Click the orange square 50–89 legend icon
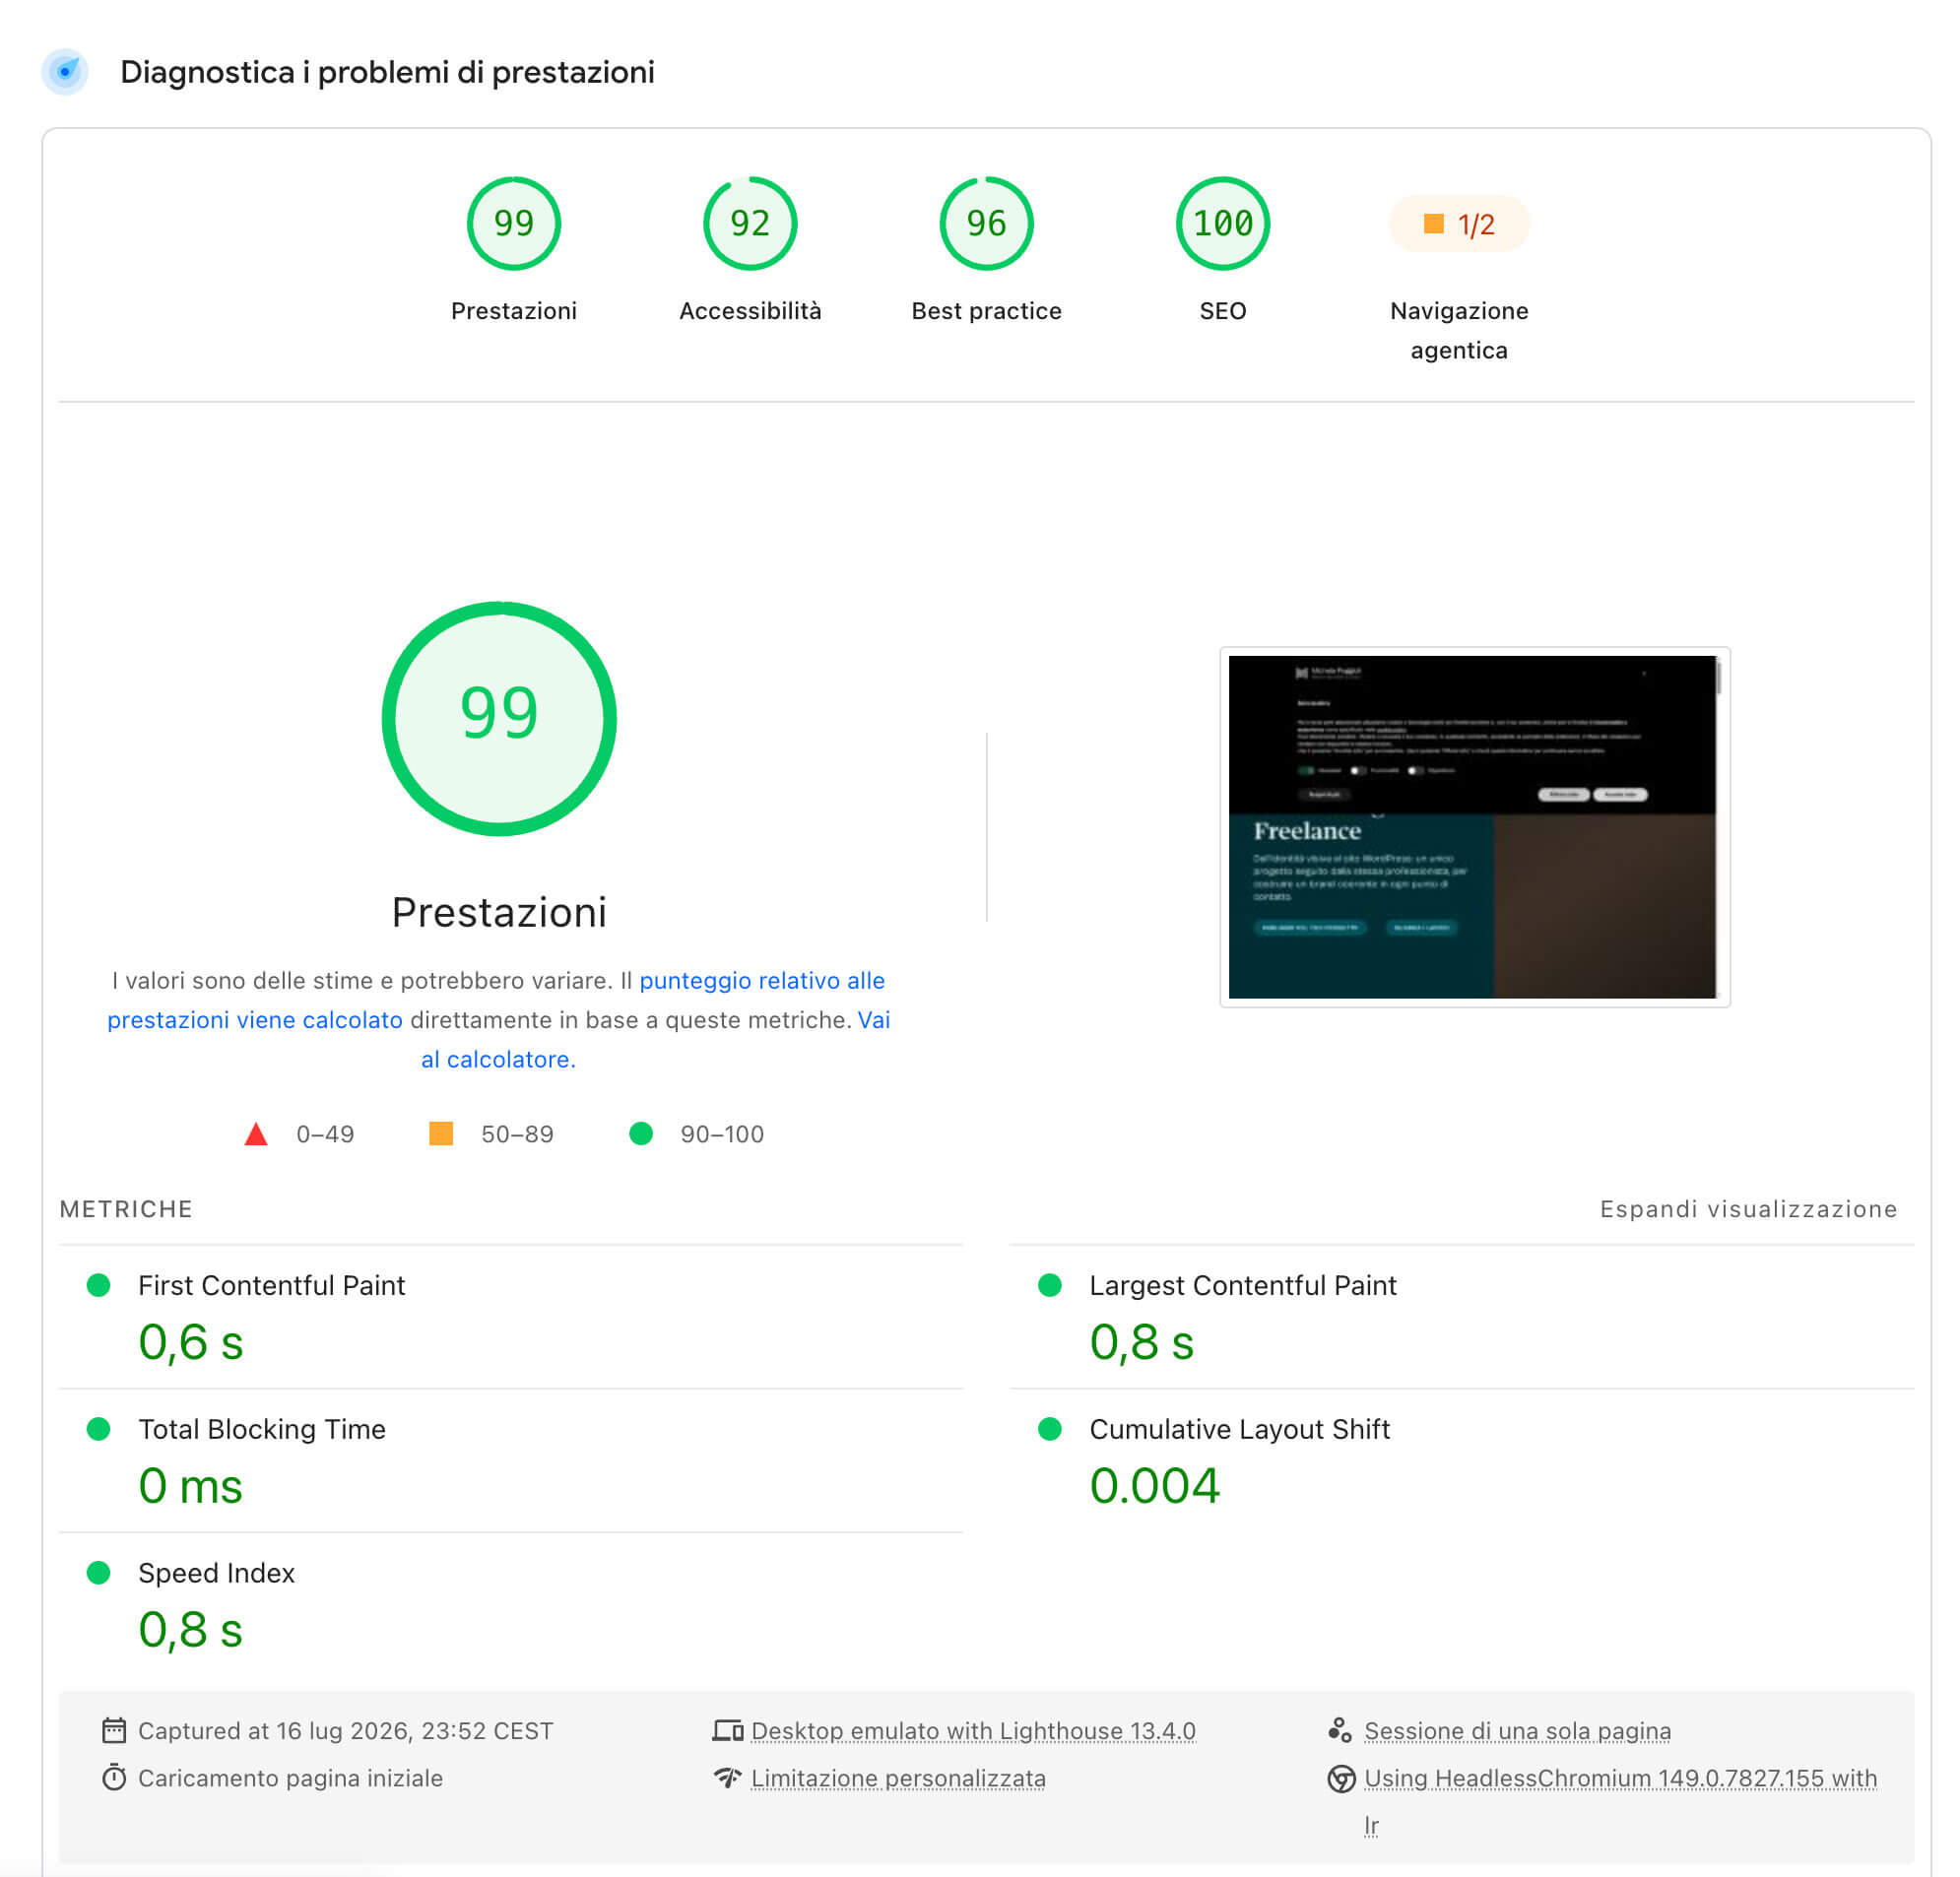 441,1133
